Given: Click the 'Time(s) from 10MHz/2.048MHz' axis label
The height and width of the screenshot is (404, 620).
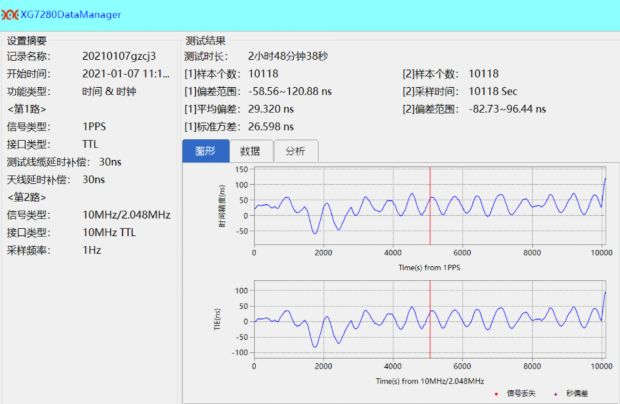Looking at the screenshot, I should (x=429, y=381).
